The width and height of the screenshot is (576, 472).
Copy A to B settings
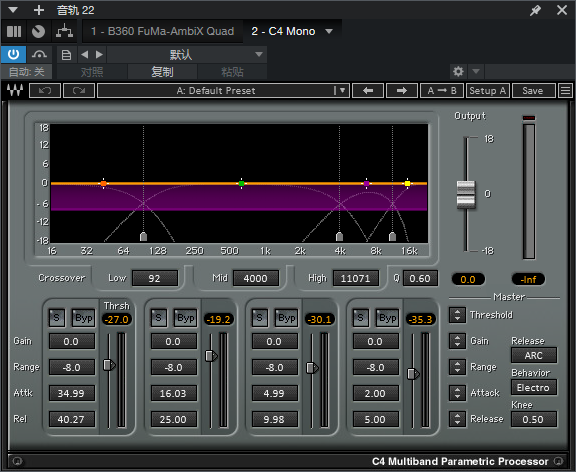pyautogui.click(x=442, y=90)
